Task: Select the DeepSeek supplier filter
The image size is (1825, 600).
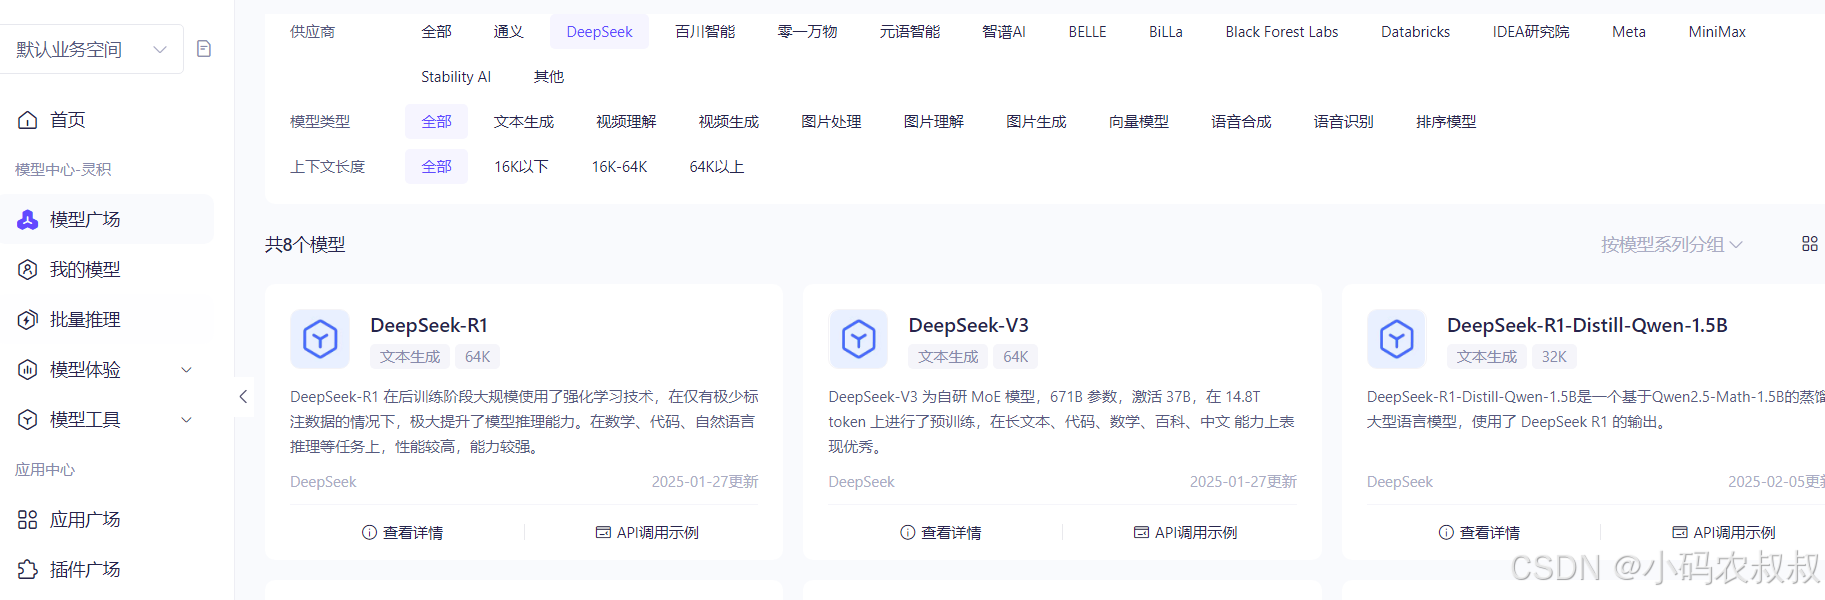Action: coord(599,32)
